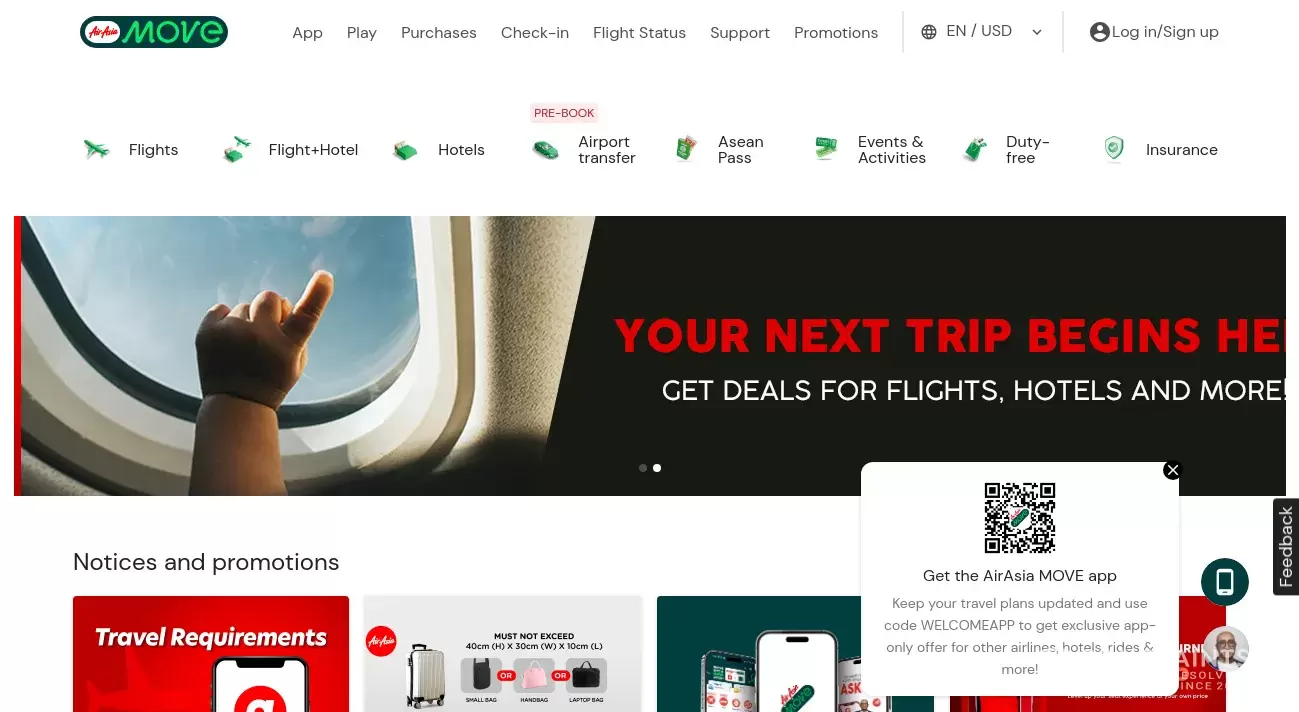The width and height of the screenshot is (1299, 712).
Task: Select the Airport transfer car icon
Action: [545, 151]
